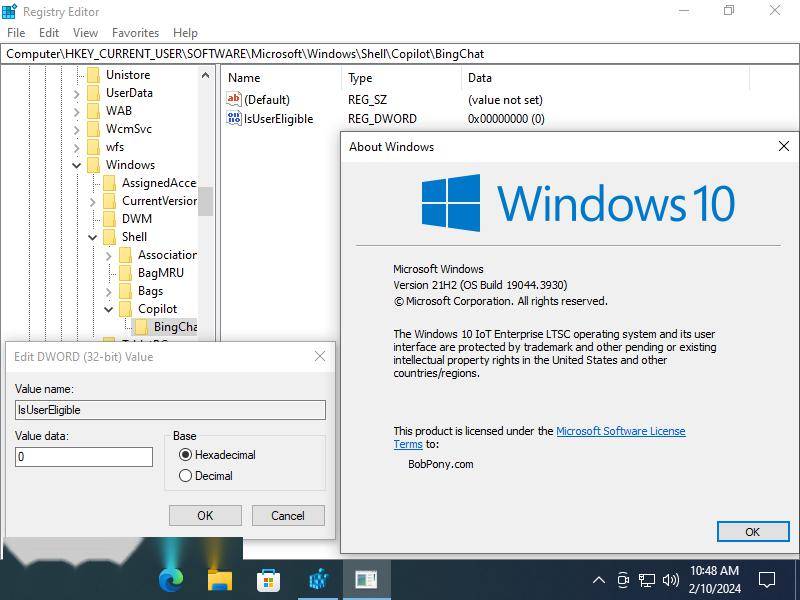This screenshot has height=600, width=800.
Task: Open File Explorer from the taskbar
Action: [x=220, y=580]
